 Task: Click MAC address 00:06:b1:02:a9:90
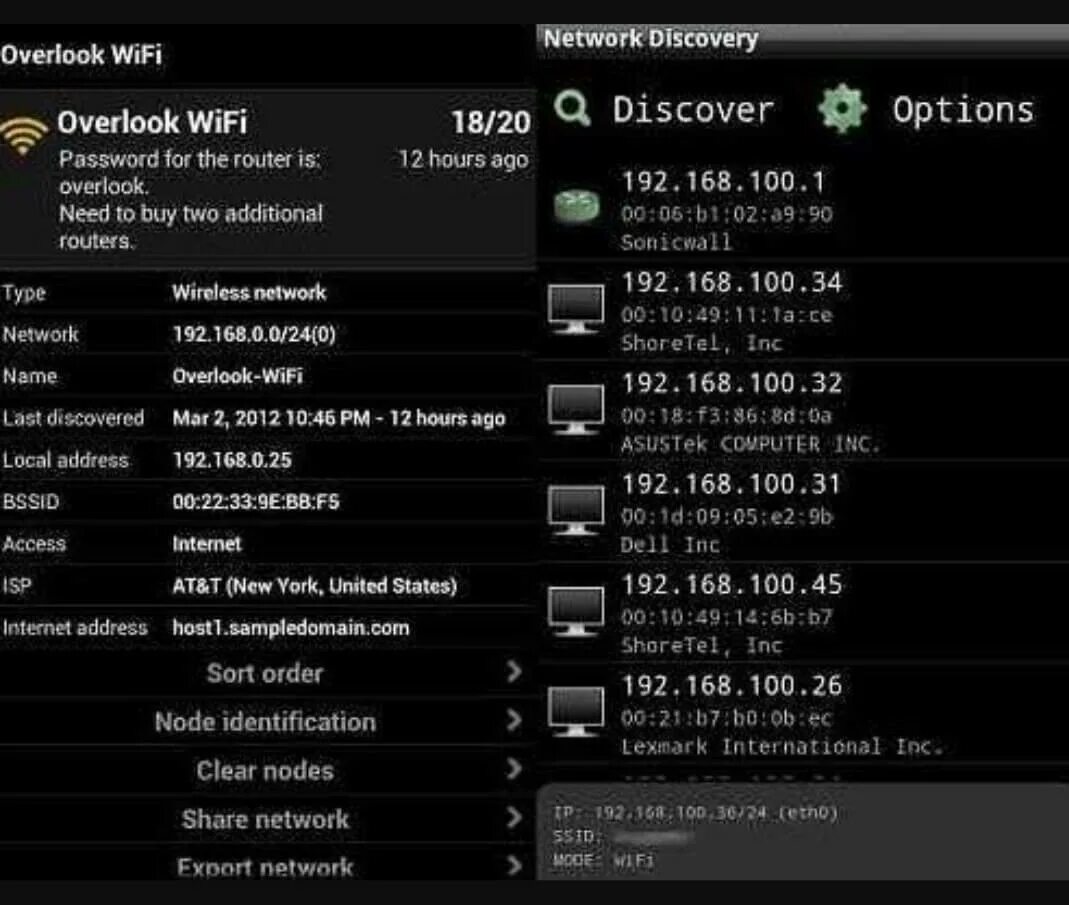pos(726,214)
